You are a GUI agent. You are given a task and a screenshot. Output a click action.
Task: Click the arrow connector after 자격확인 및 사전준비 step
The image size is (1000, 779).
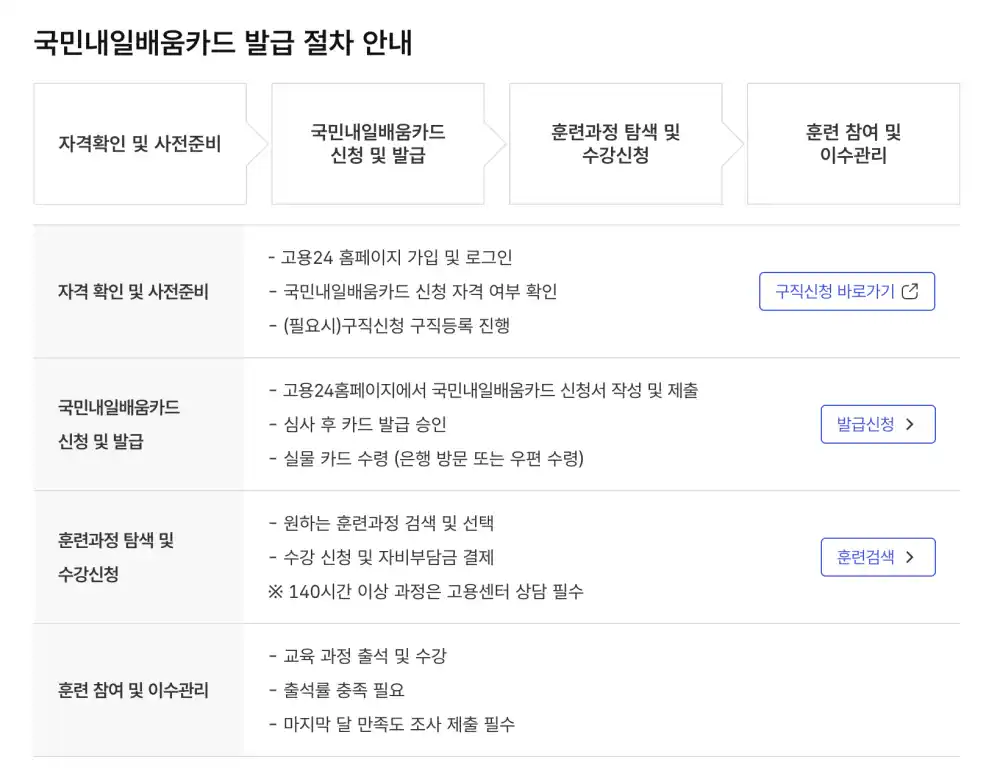[x=259, y=143]
